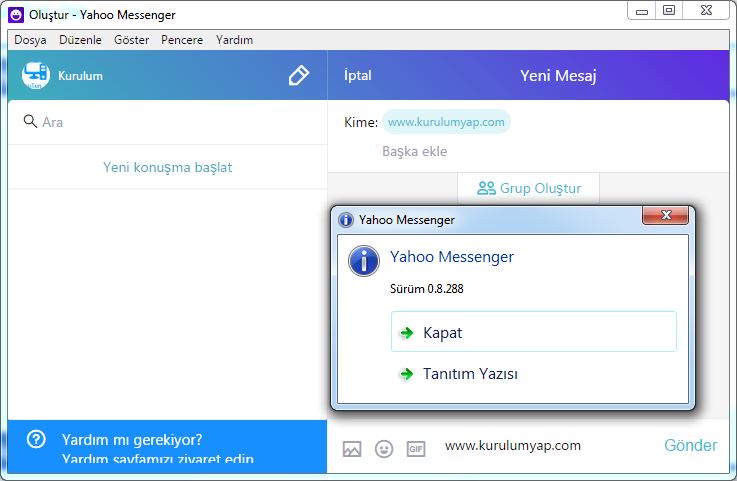Viewport: 737px width, 481px height.
Task: Click the Yardım mı gerekiyor? help banner
Action: [x=167, y=447]
